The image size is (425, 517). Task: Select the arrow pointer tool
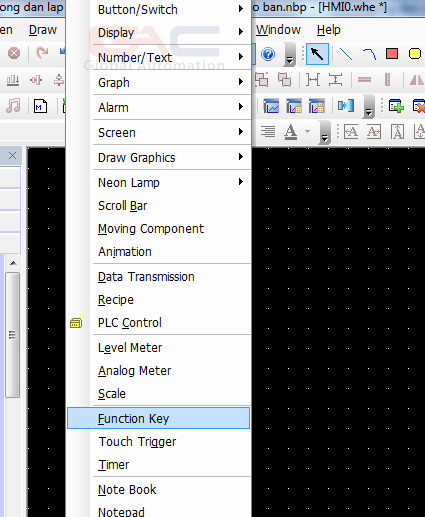317,54
